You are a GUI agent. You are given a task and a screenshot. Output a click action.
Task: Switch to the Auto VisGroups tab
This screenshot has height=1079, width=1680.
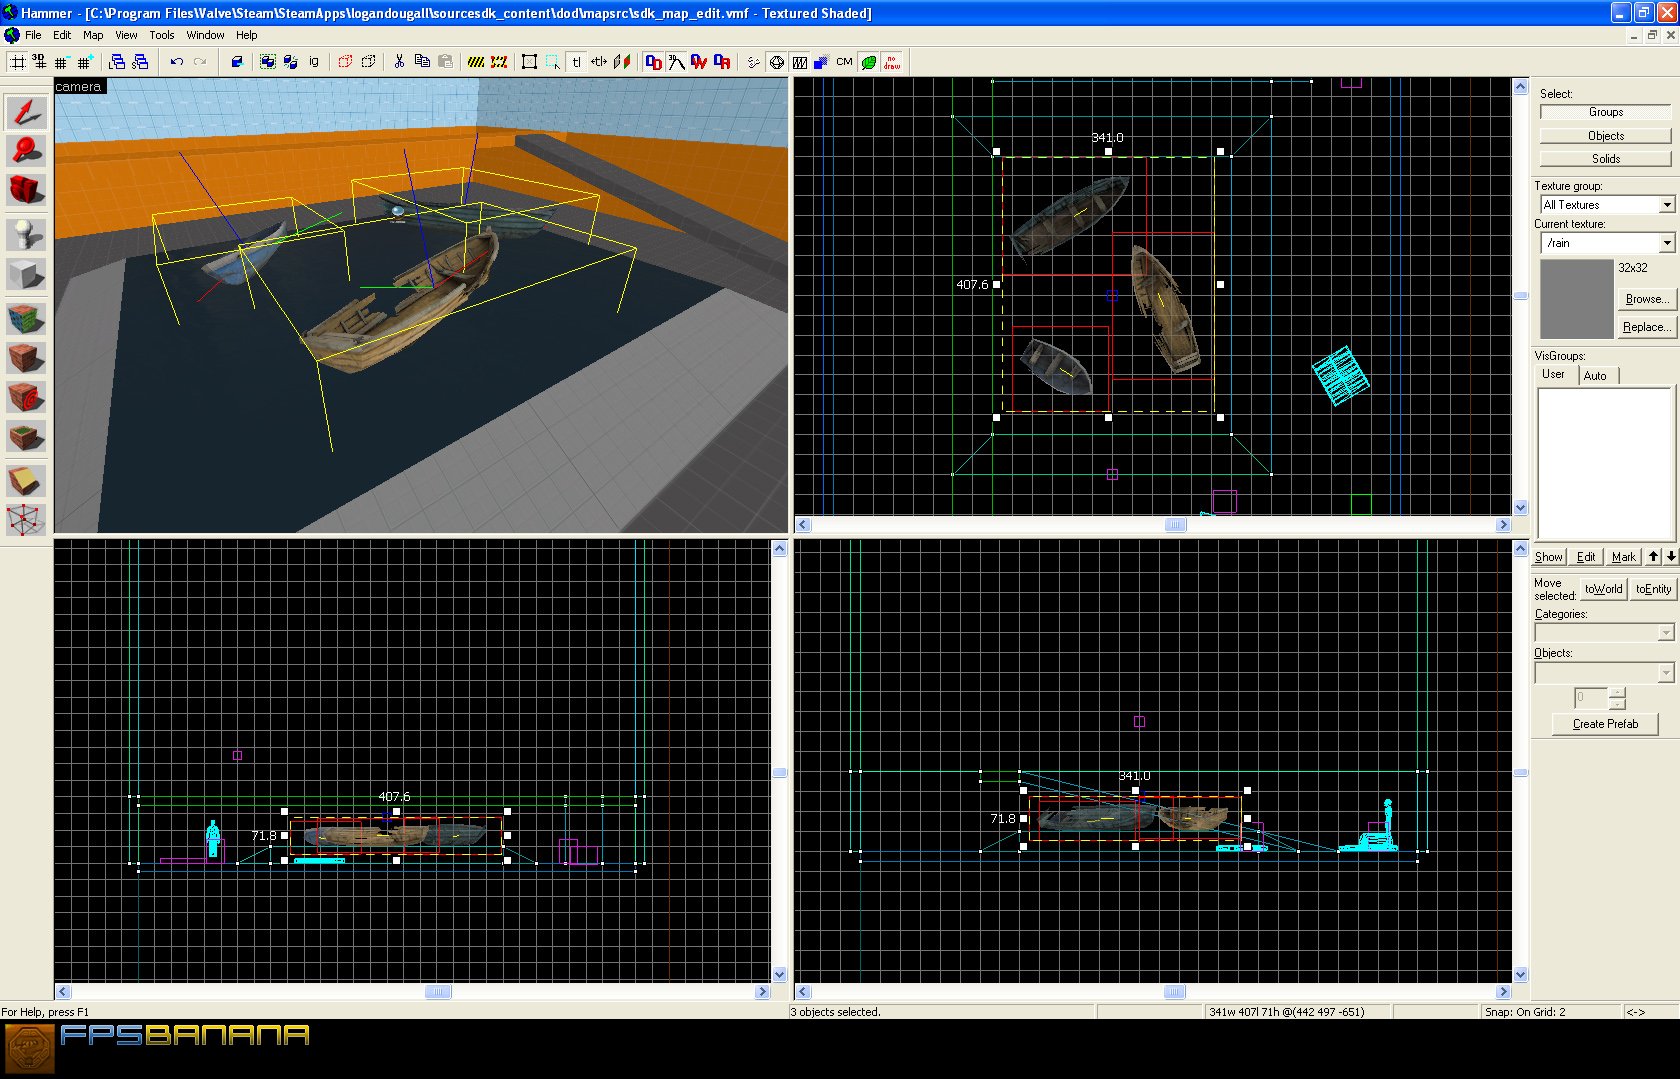[x=1596, y=375]
